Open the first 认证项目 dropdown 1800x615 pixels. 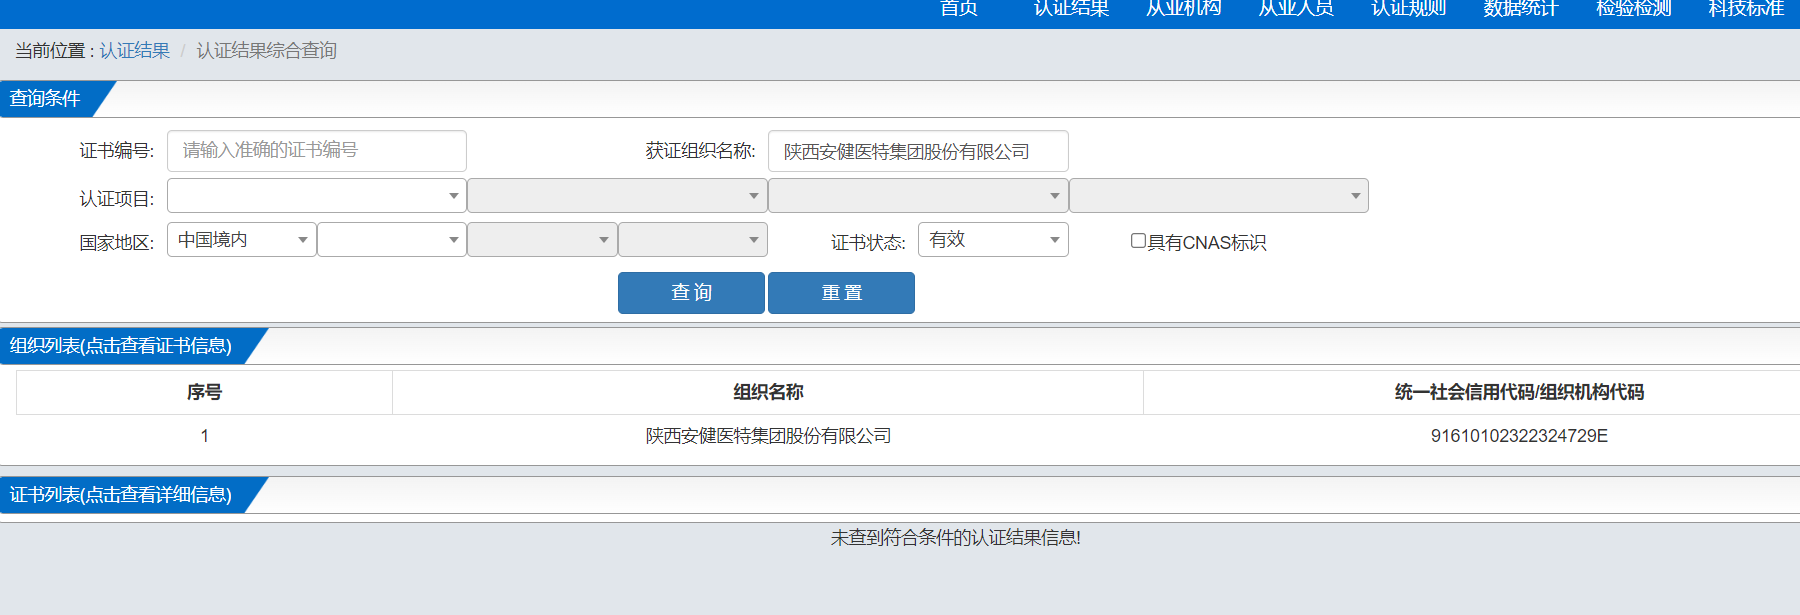[x=317, y=196]
